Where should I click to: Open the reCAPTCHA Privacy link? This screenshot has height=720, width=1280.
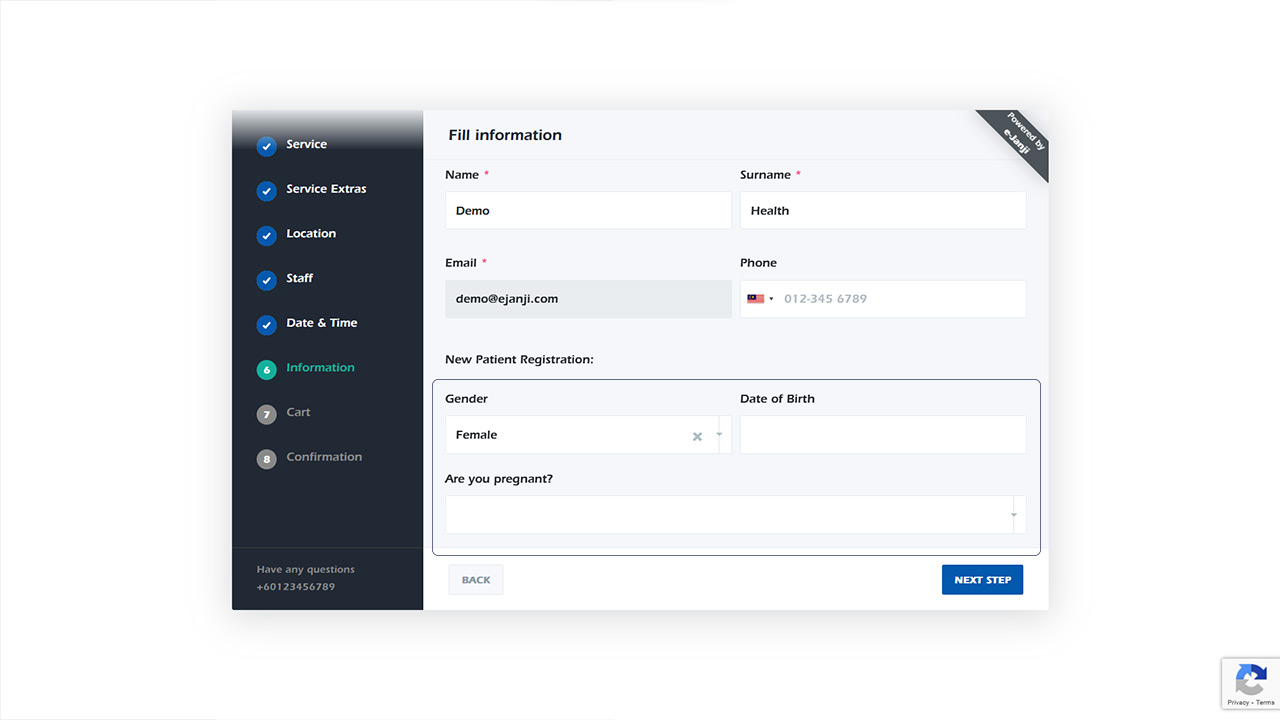[1239, 703]
